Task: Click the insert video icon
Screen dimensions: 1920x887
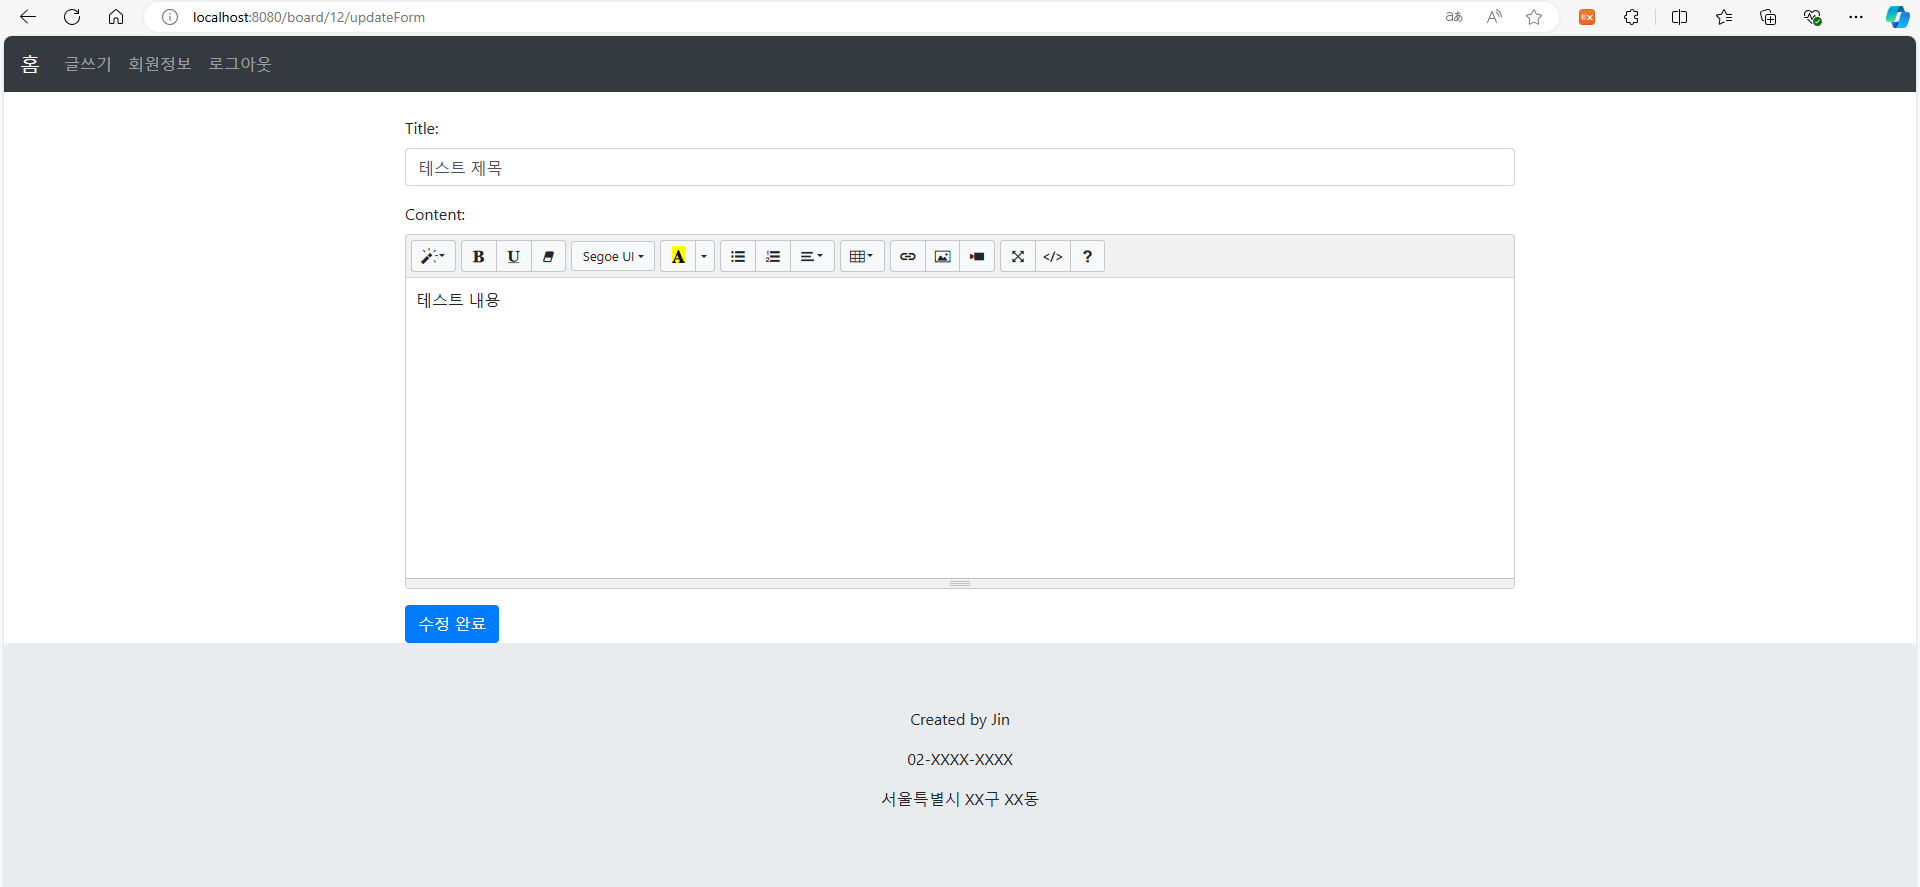Action: [977, 256]
